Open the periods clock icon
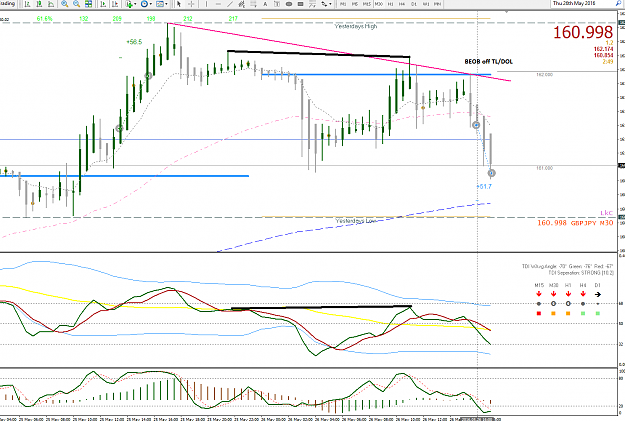The height and width of the screenshot is (421, 625). [144, 4]
